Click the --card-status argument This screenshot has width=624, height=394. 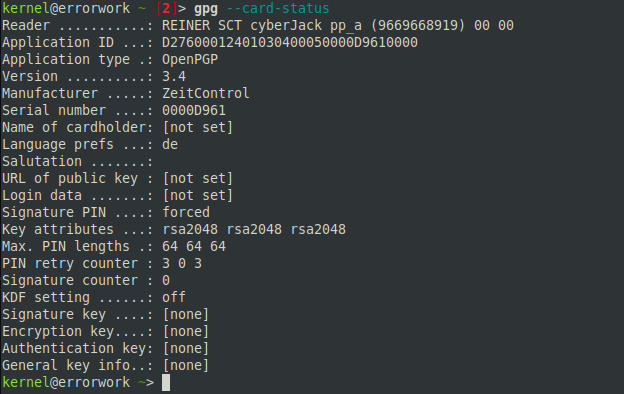(278, 8)
